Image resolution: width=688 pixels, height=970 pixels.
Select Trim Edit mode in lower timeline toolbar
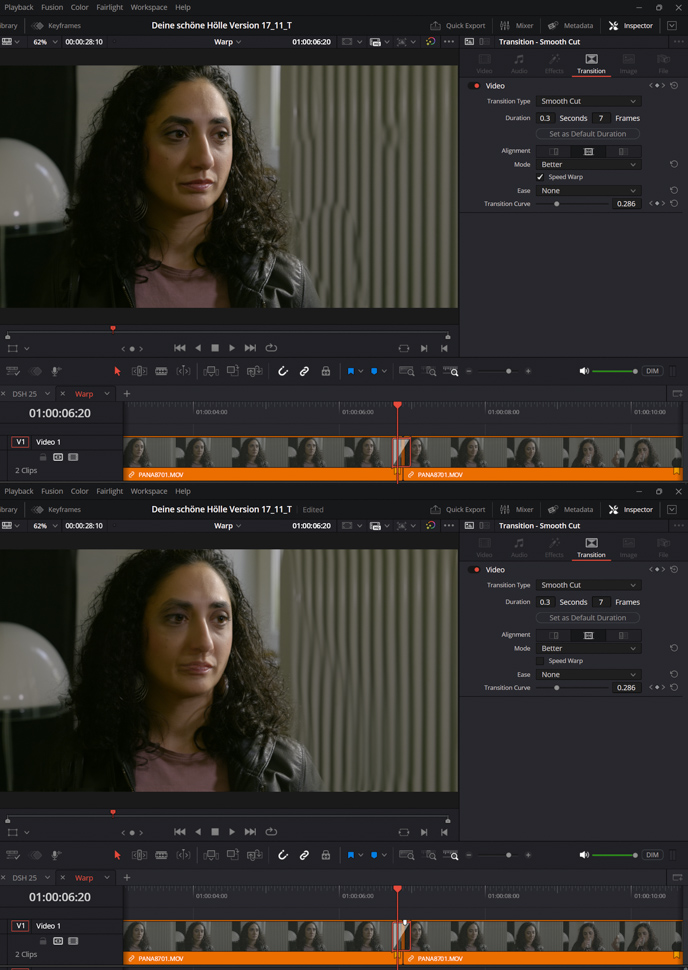point(139,855)
